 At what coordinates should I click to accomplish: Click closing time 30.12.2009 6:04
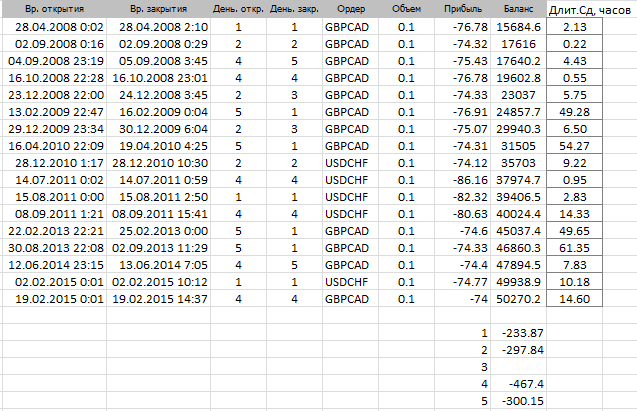[158, 129]
